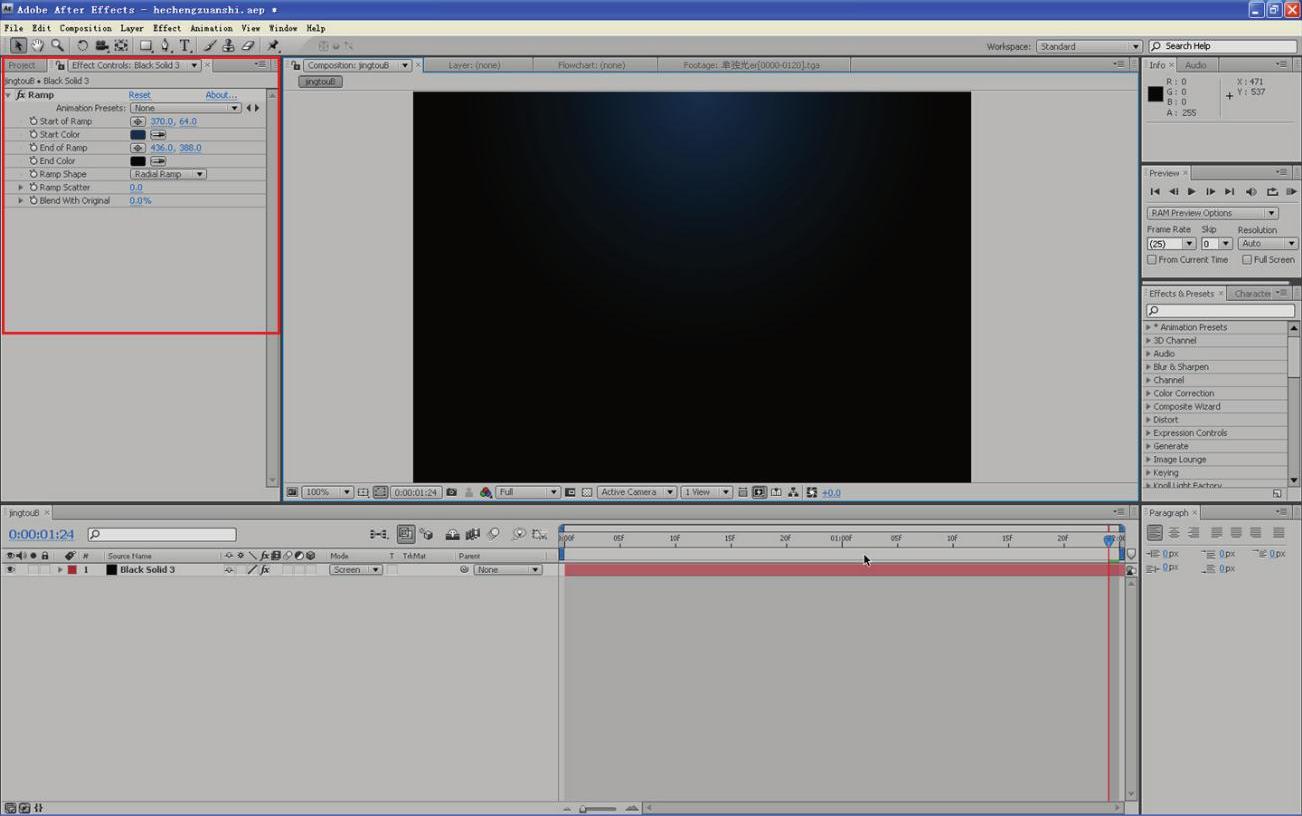Screen dimensions: 1302x816
Task: Expand the Ramp Scatter property
Action: (x=21, y=187)
